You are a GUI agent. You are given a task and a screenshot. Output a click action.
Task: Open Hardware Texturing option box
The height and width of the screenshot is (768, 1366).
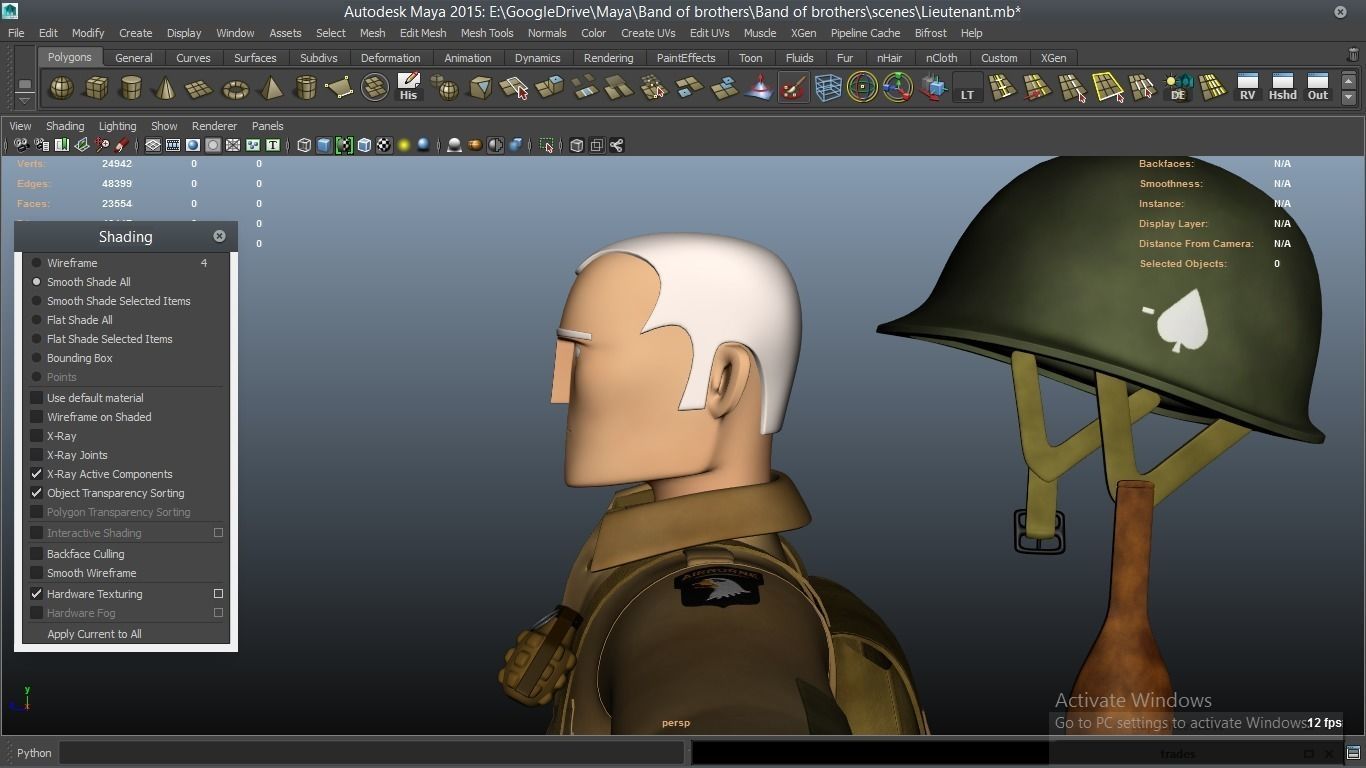pos(218,594)
